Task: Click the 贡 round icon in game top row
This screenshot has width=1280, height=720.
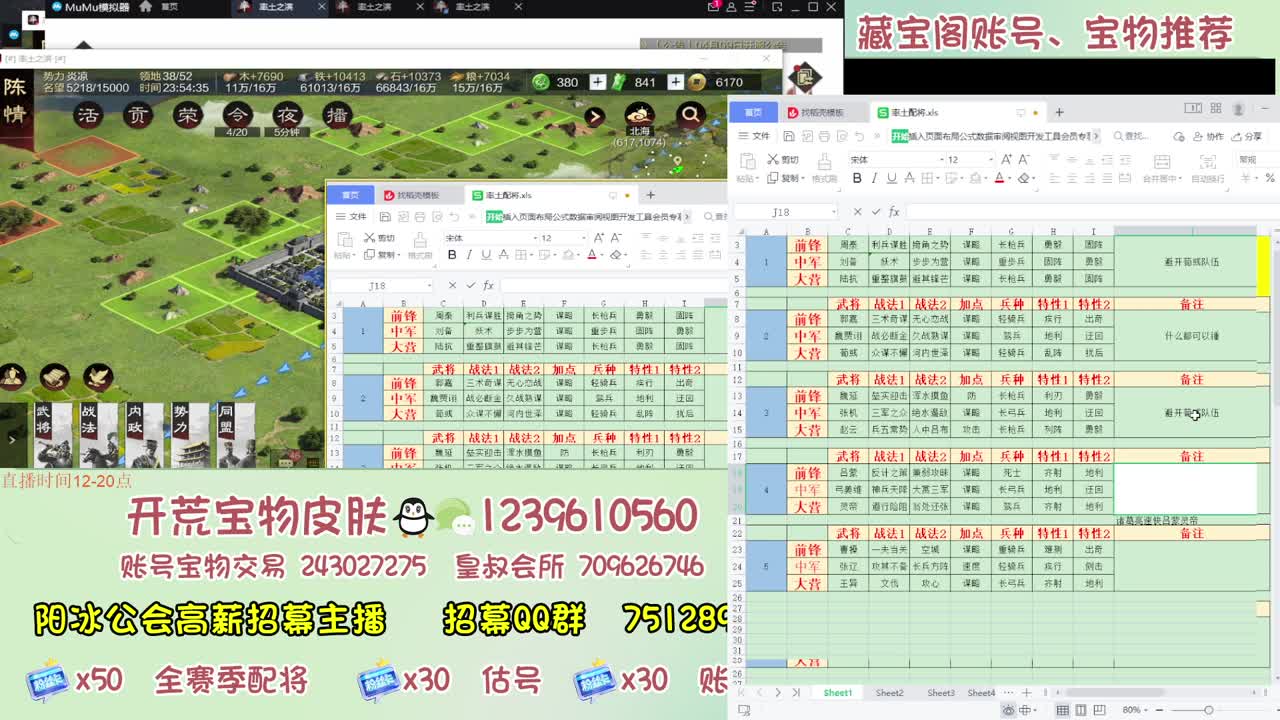Action: 139,116
